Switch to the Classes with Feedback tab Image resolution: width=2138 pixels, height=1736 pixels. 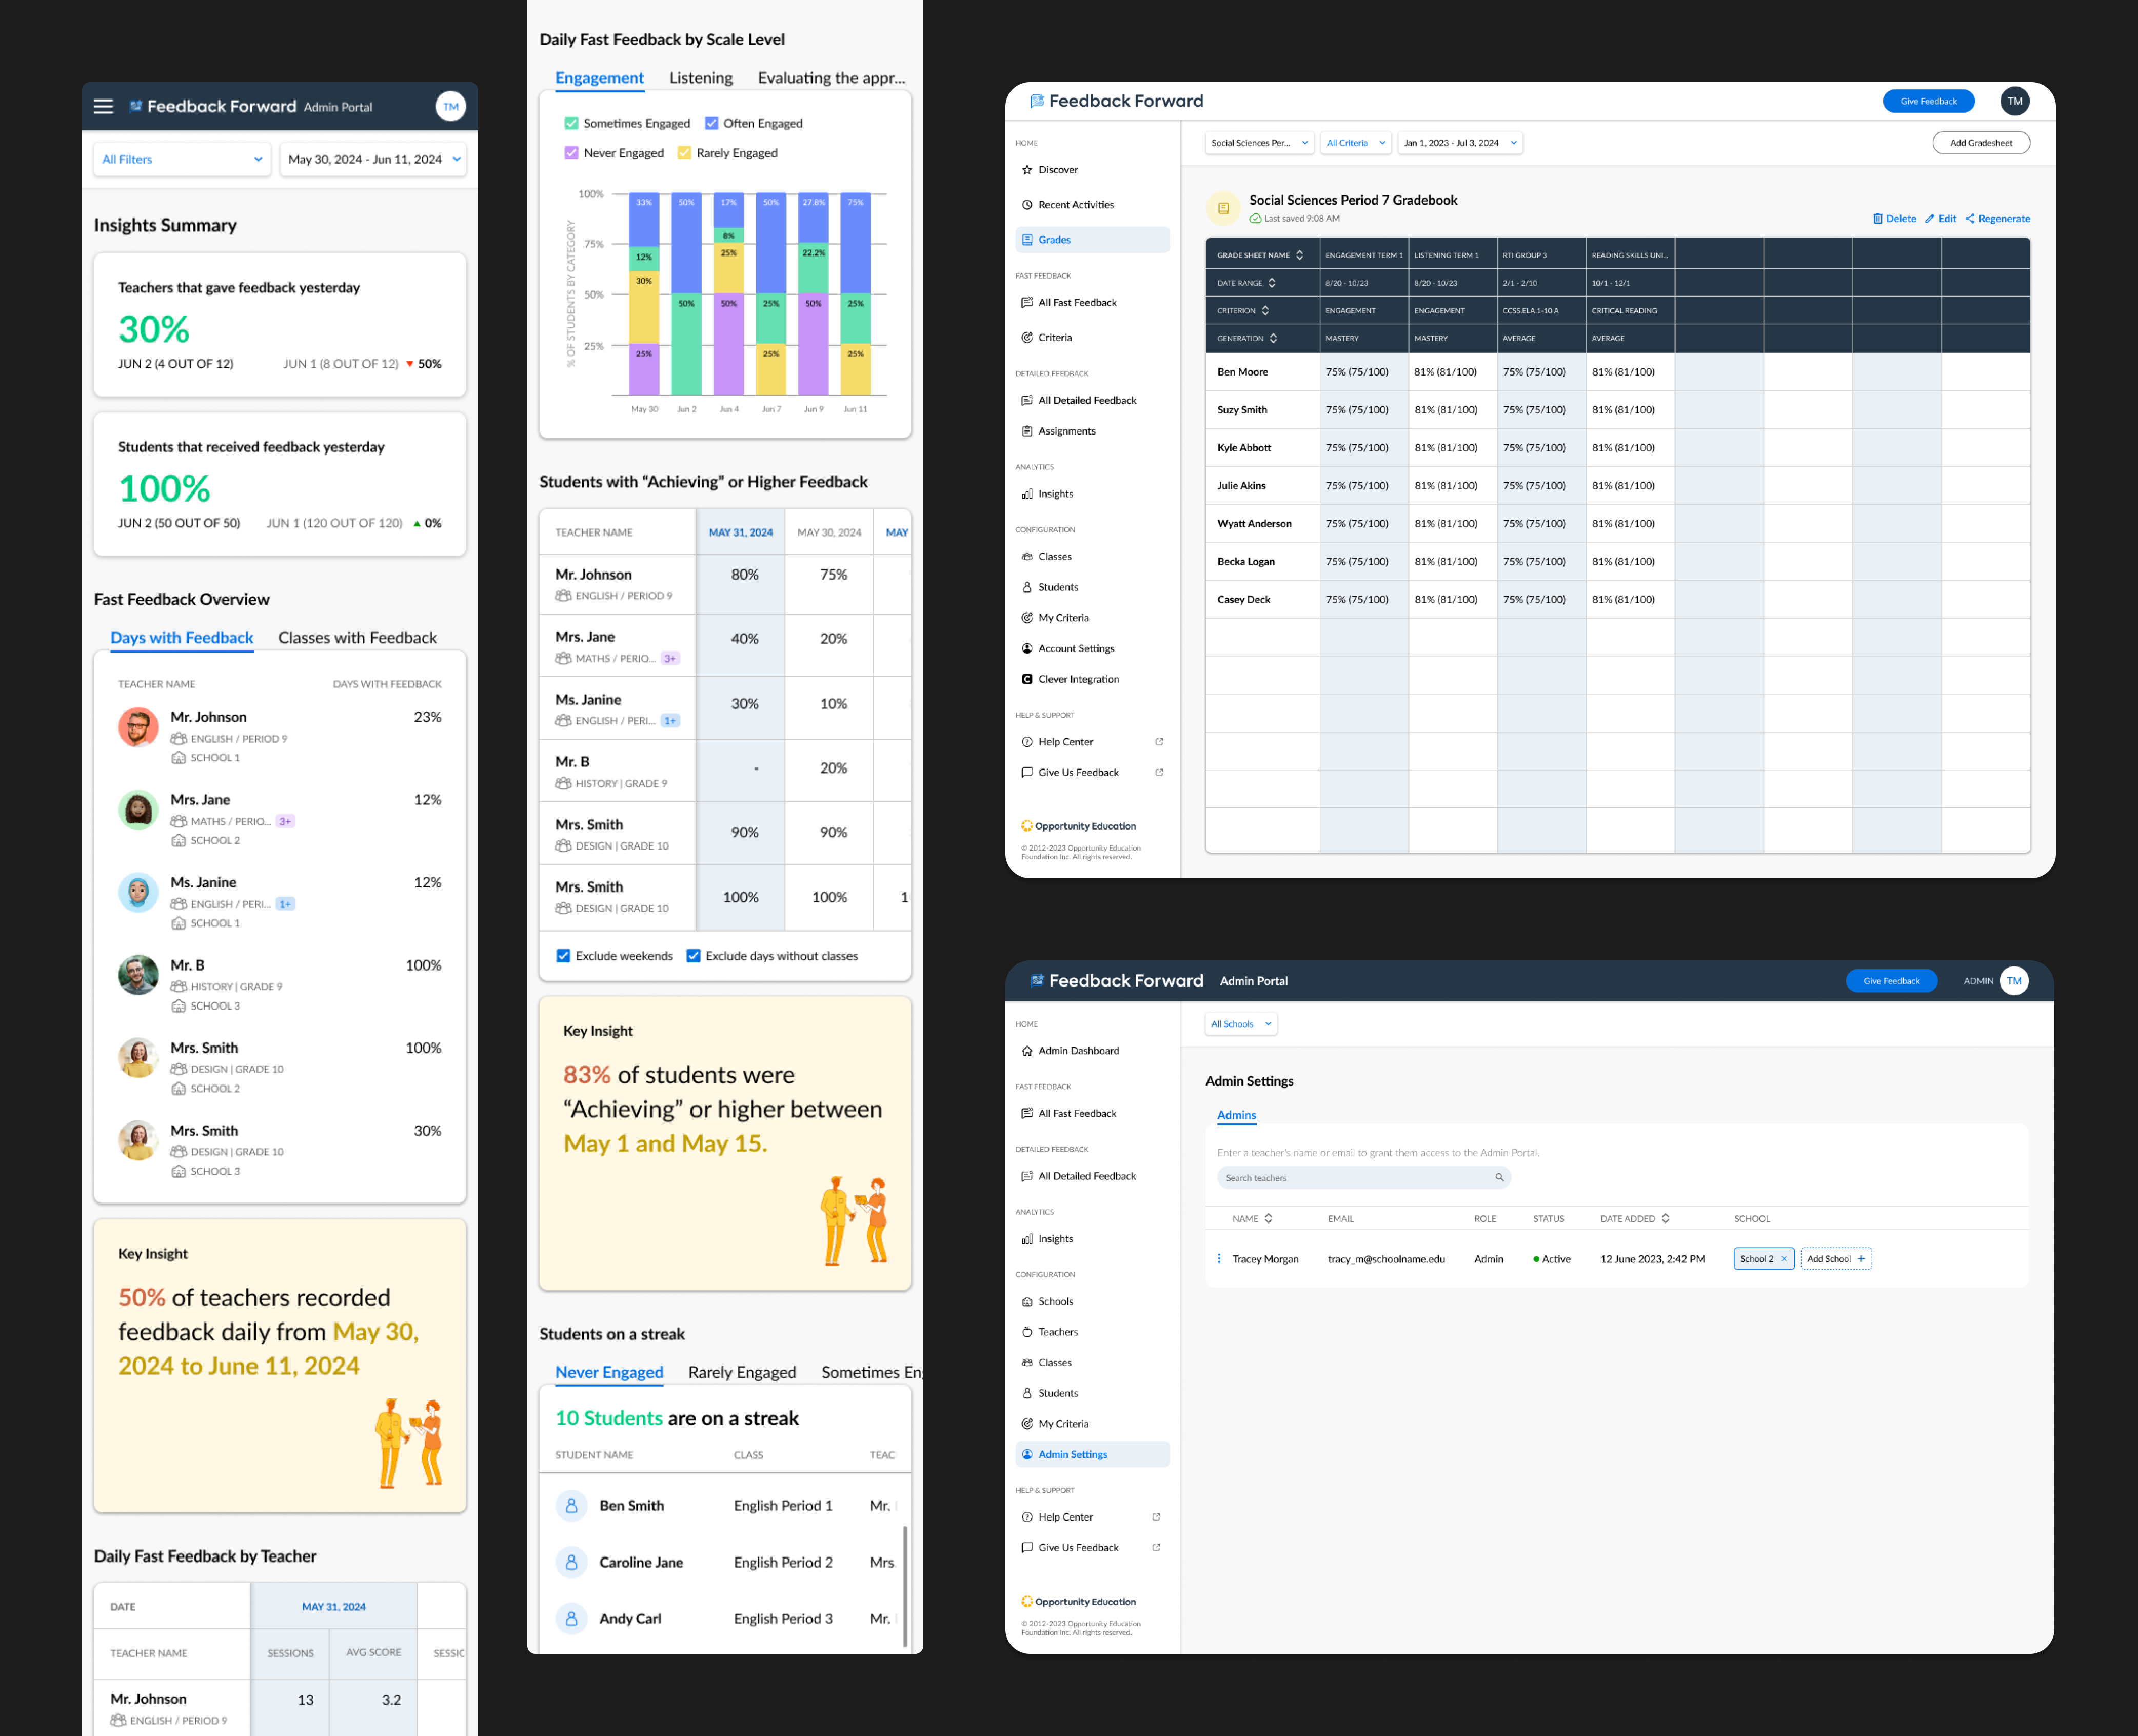coord(357,638)
